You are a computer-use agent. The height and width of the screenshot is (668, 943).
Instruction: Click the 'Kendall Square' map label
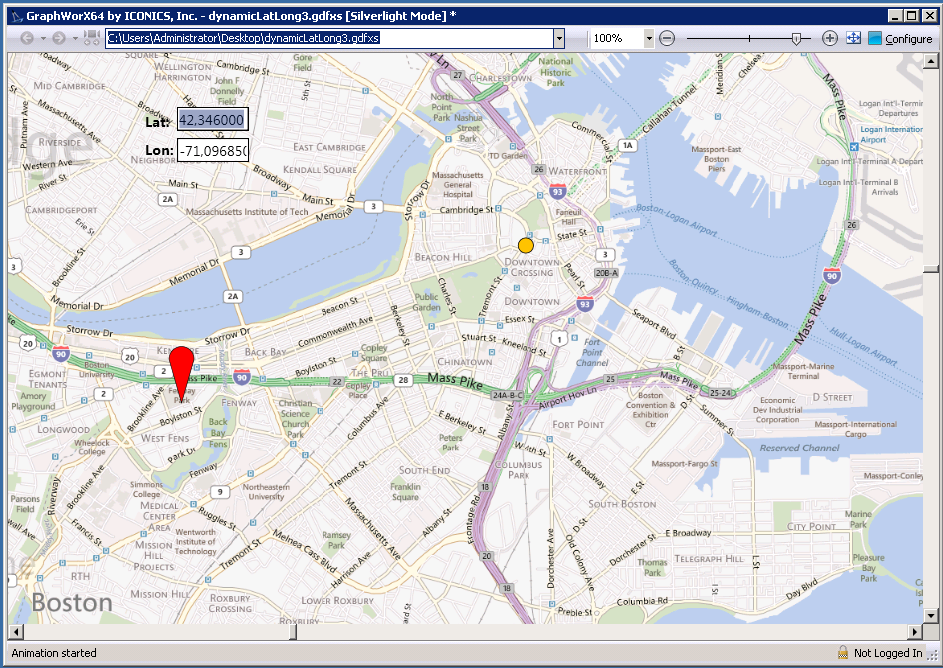pyautogui.click(x=319, y=170)
